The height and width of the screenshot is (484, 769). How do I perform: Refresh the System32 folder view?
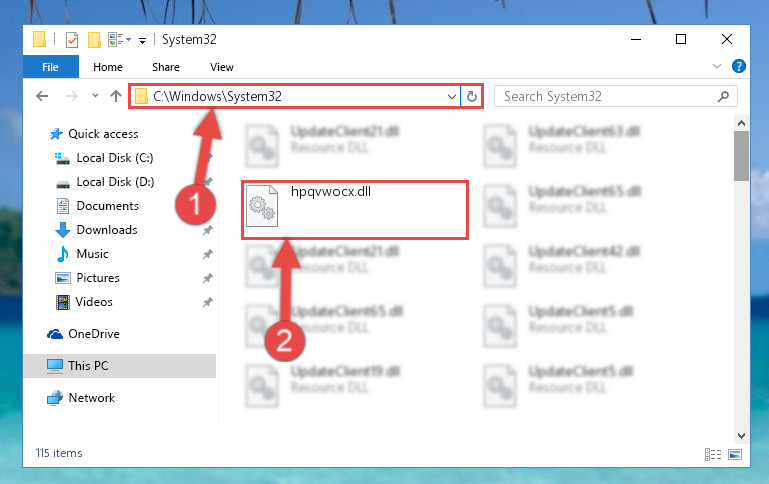(472, 96)
